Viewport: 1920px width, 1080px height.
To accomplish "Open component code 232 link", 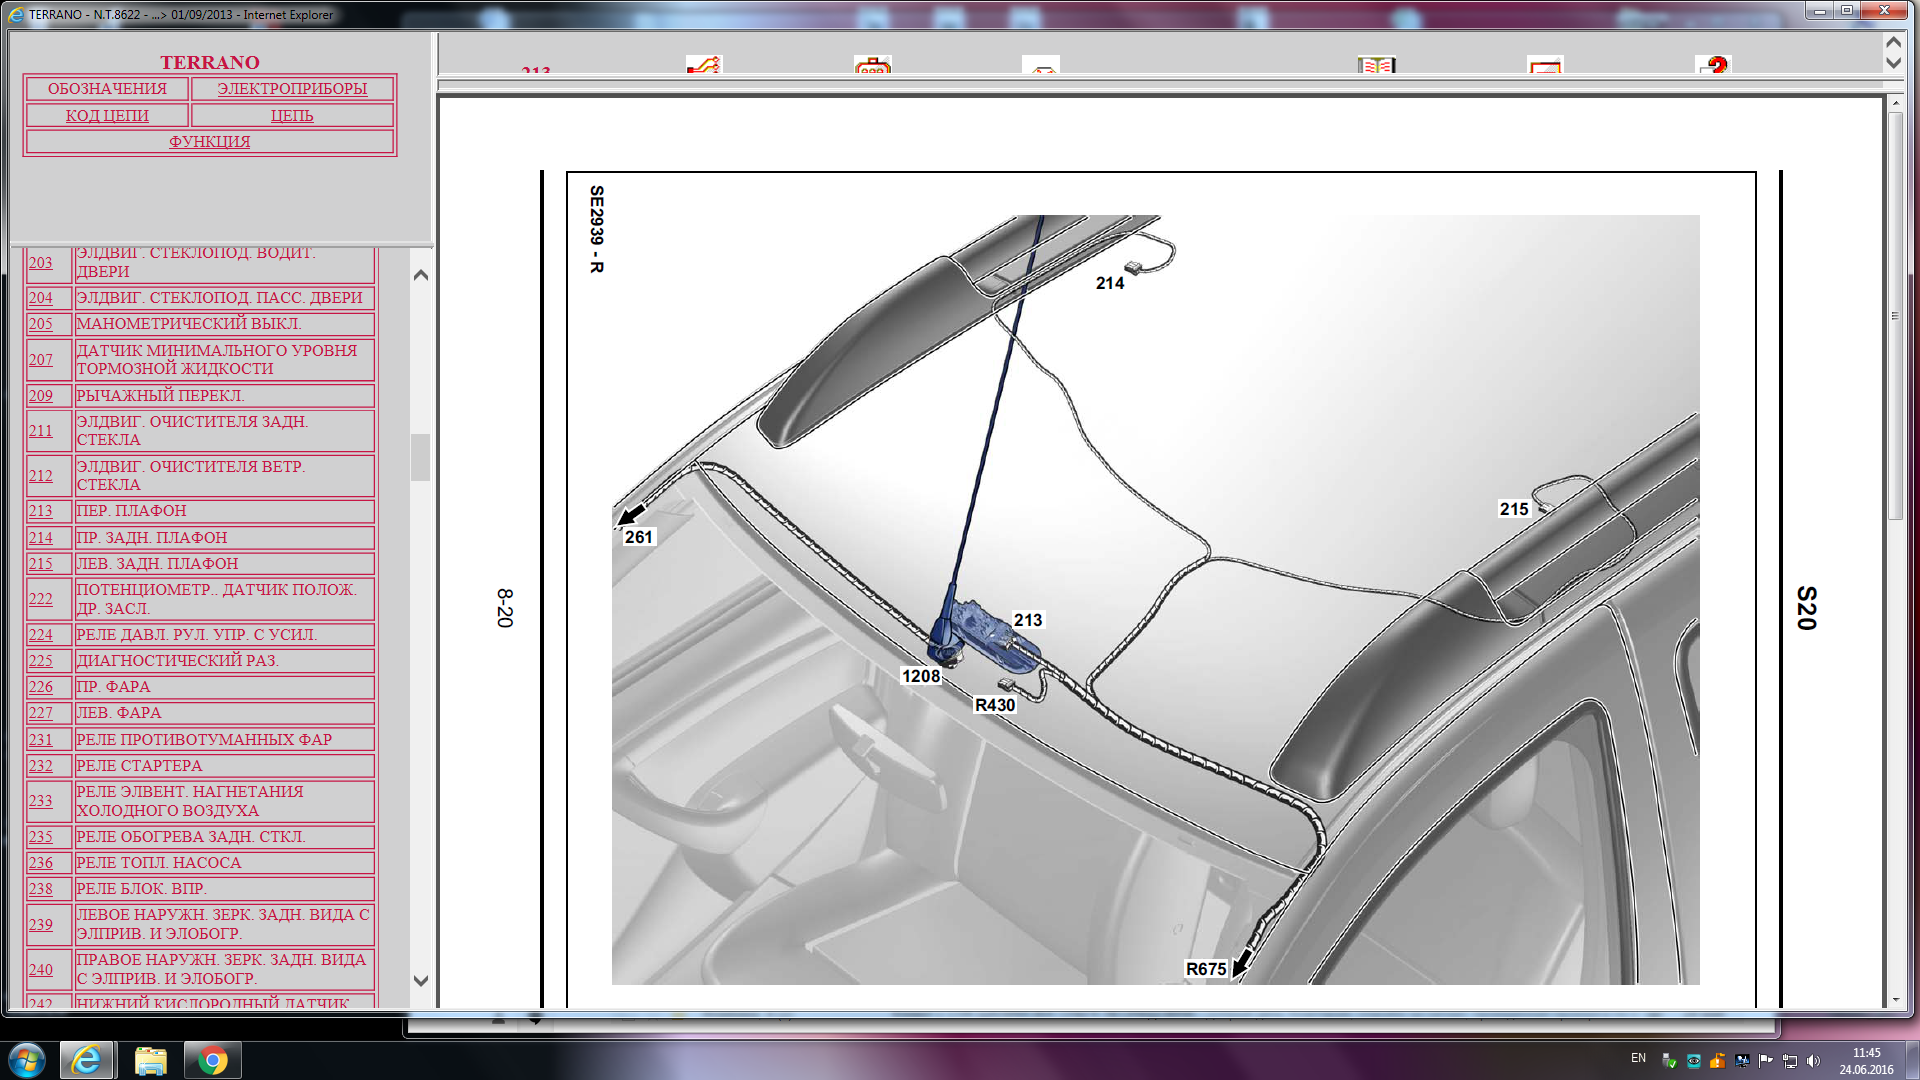I will (x=41, y=766).
